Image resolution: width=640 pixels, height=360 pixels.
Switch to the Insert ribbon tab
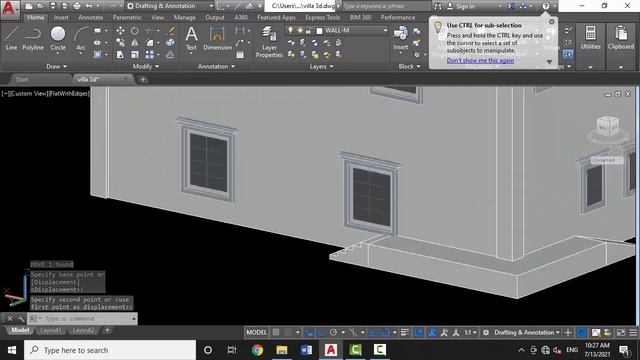61,18
